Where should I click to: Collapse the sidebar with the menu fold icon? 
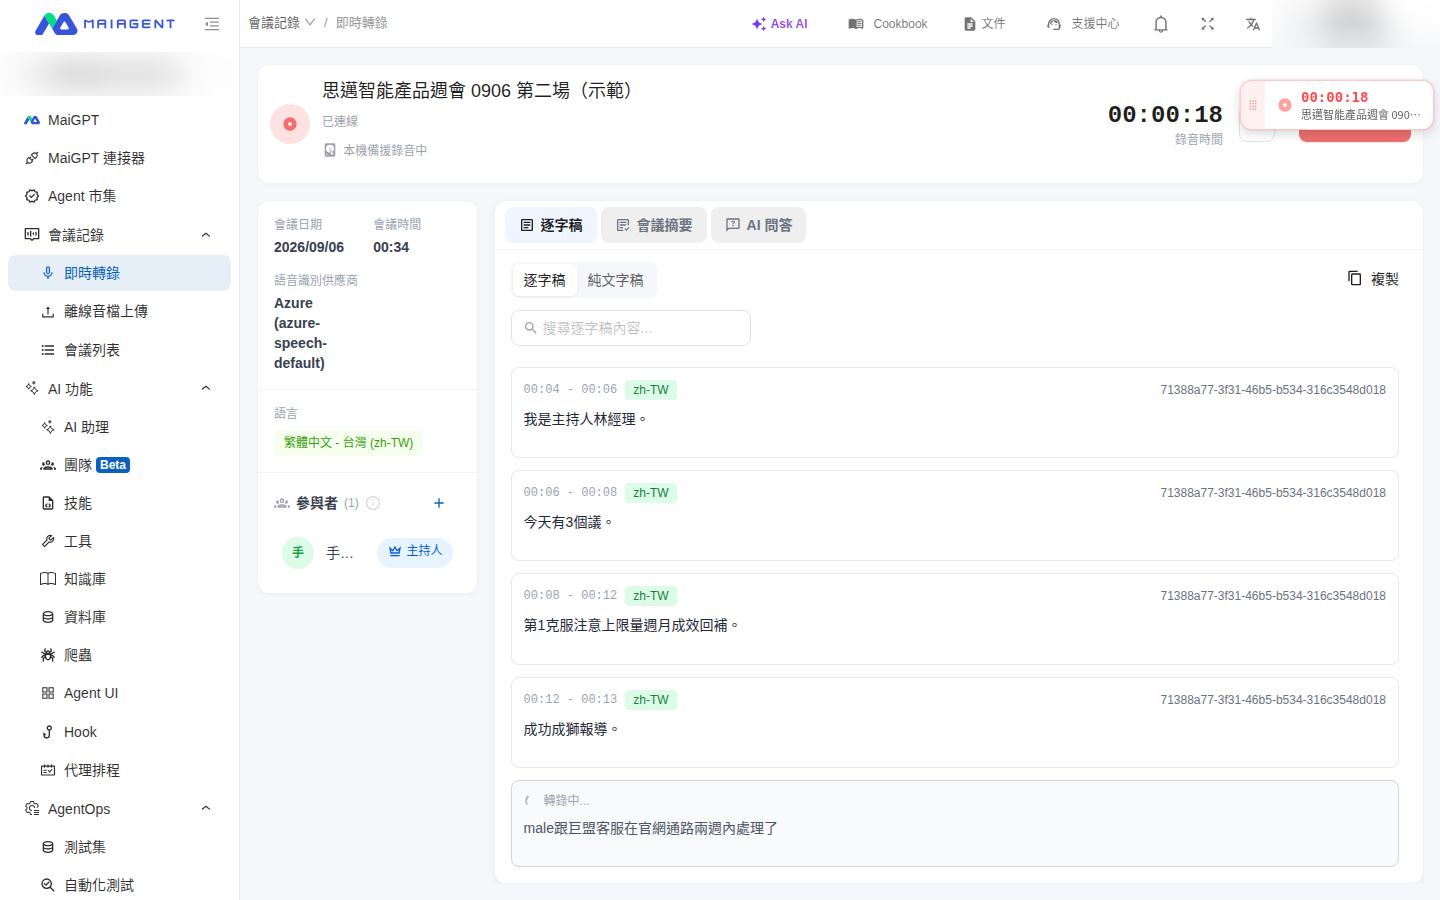point(212,24)
